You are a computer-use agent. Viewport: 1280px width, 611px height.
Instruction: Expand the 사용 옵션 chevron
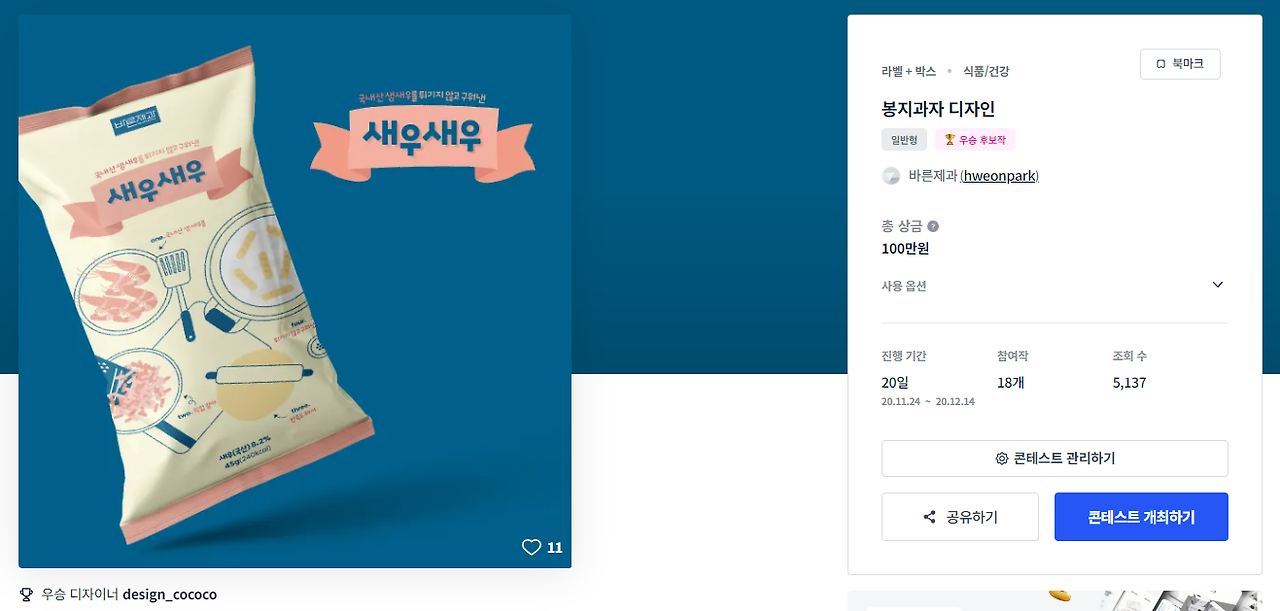point(1217,285)
